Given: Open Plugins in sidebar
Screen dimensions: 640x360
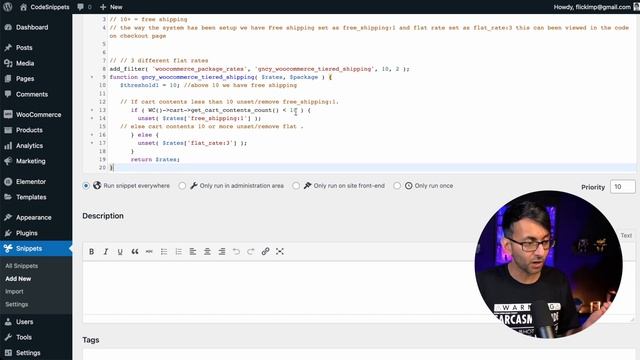Looking at the screenshot, I should click(x=27, y=233).
